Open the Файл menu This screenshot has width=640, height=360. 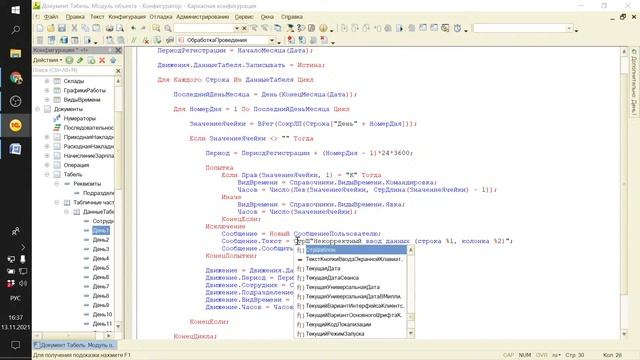[x=51, y=17]
